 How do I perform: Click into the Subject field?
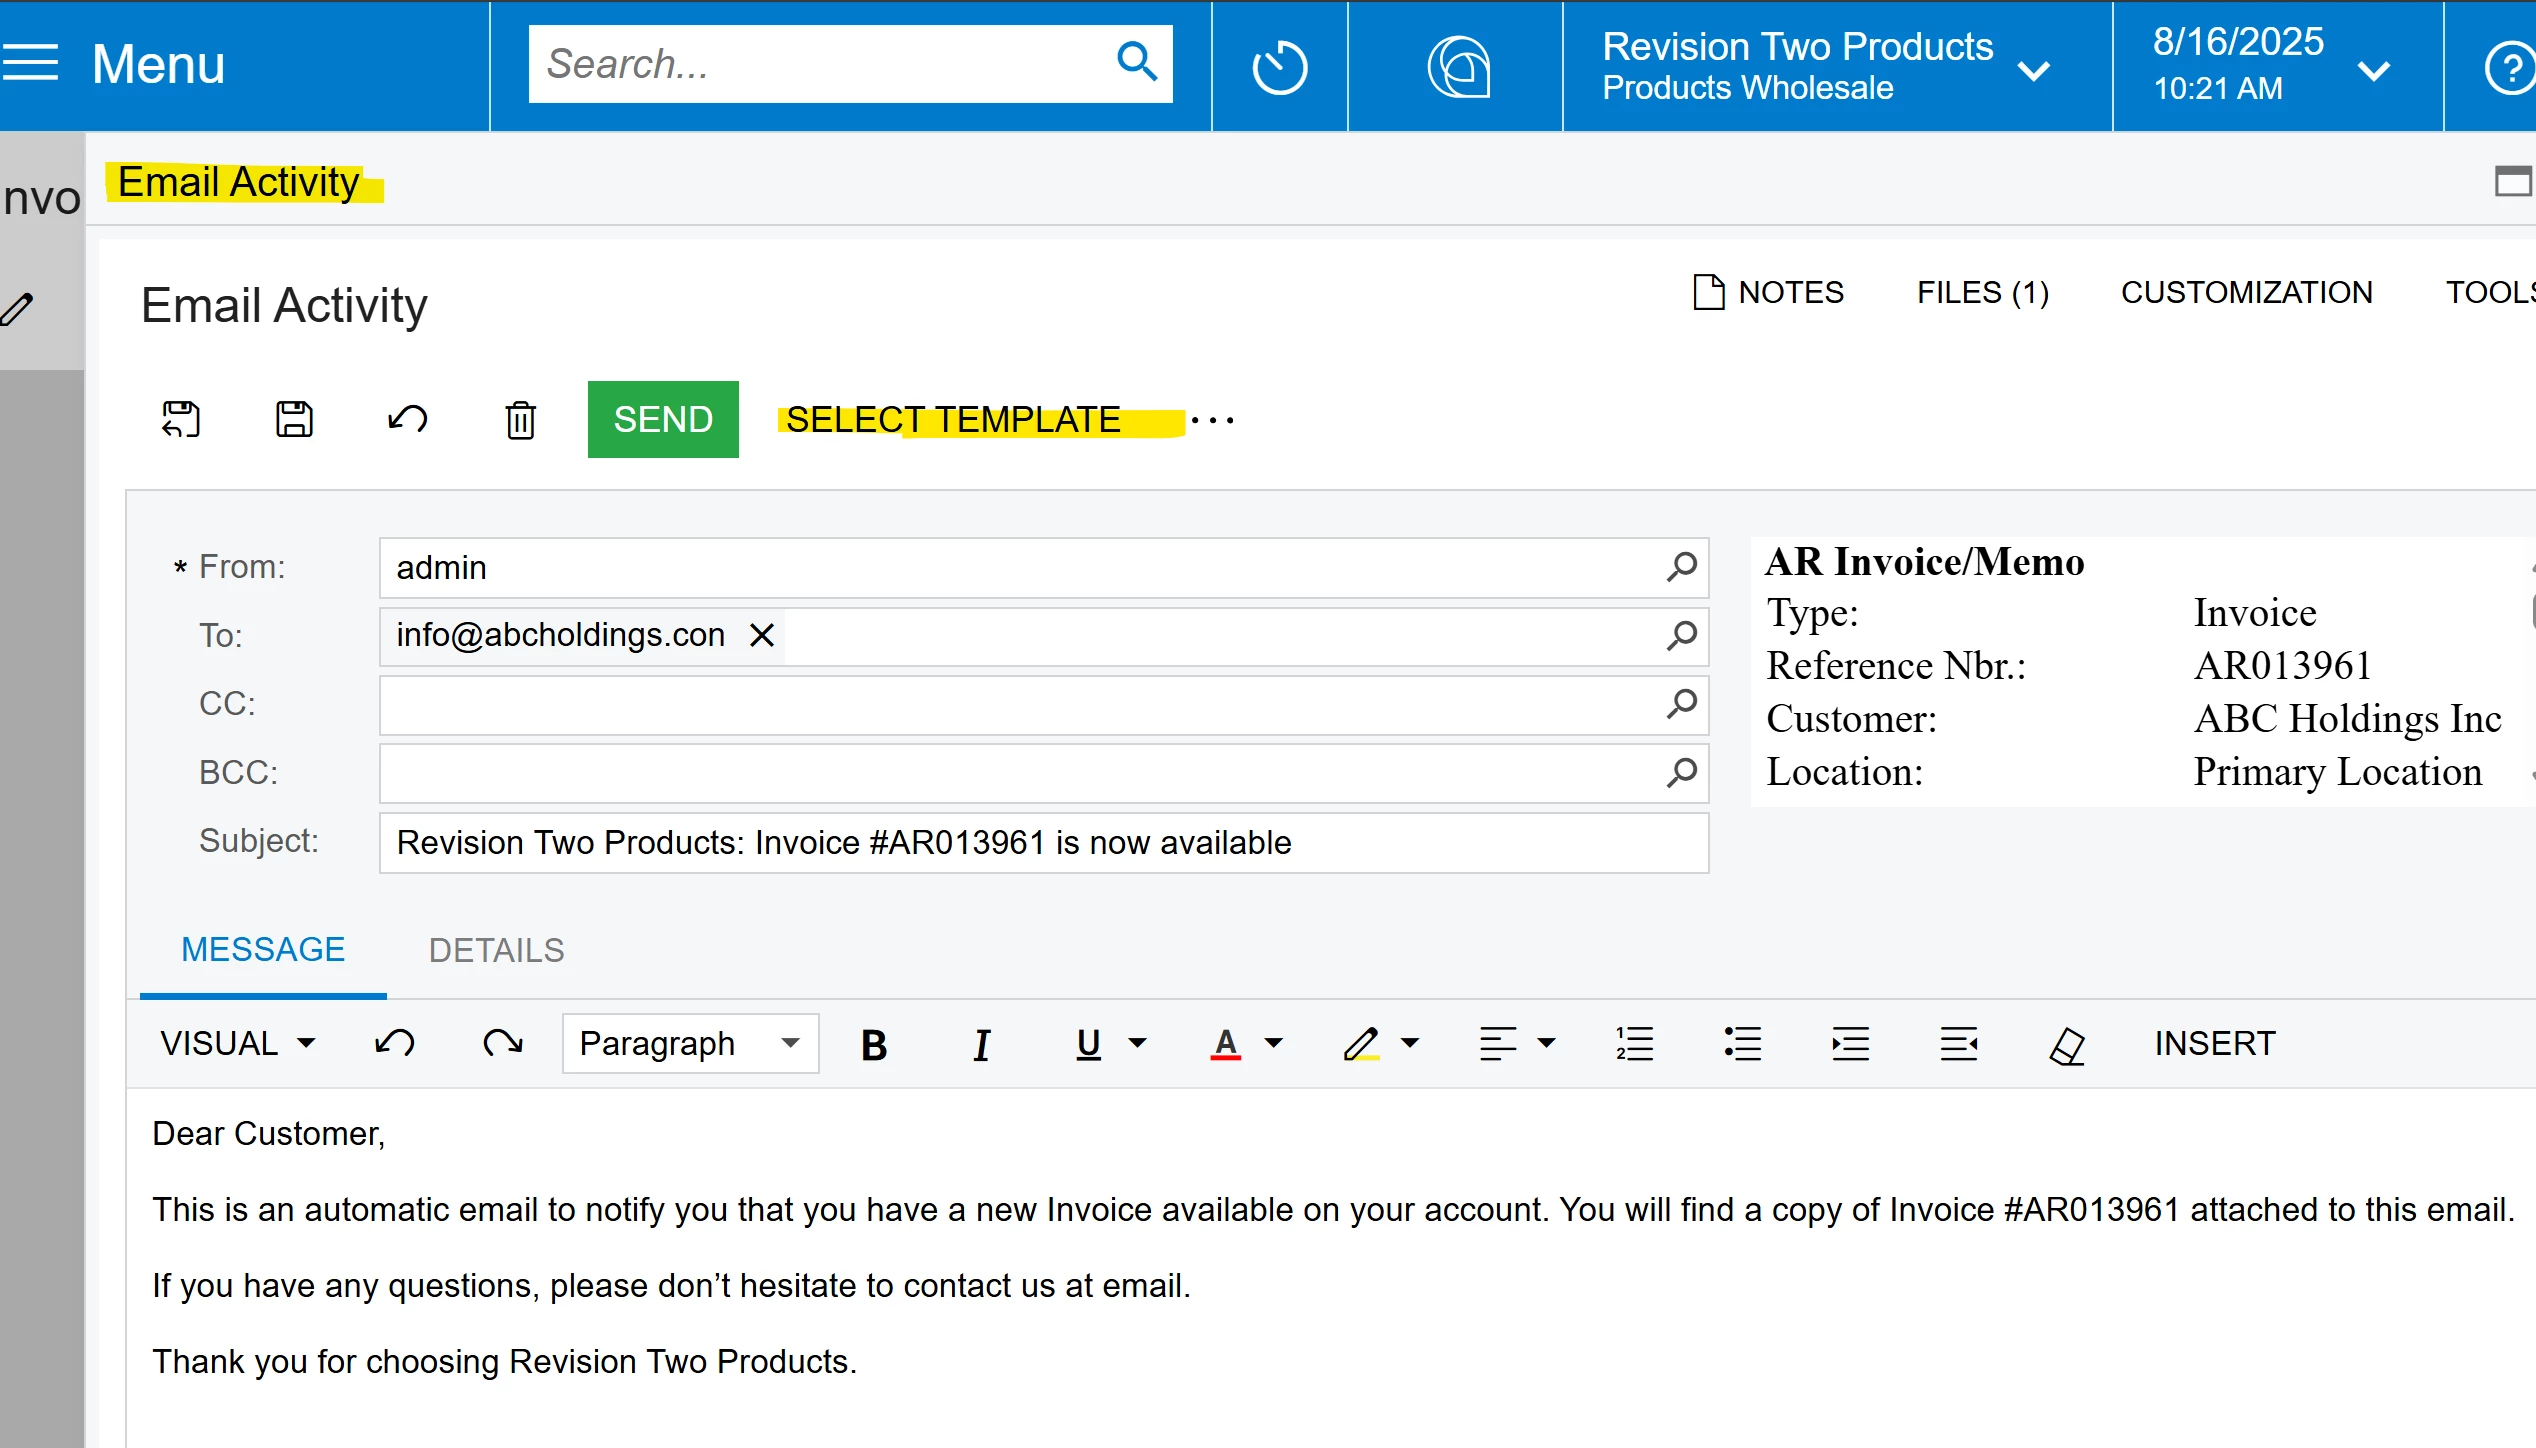click(x=1042, y=843)
